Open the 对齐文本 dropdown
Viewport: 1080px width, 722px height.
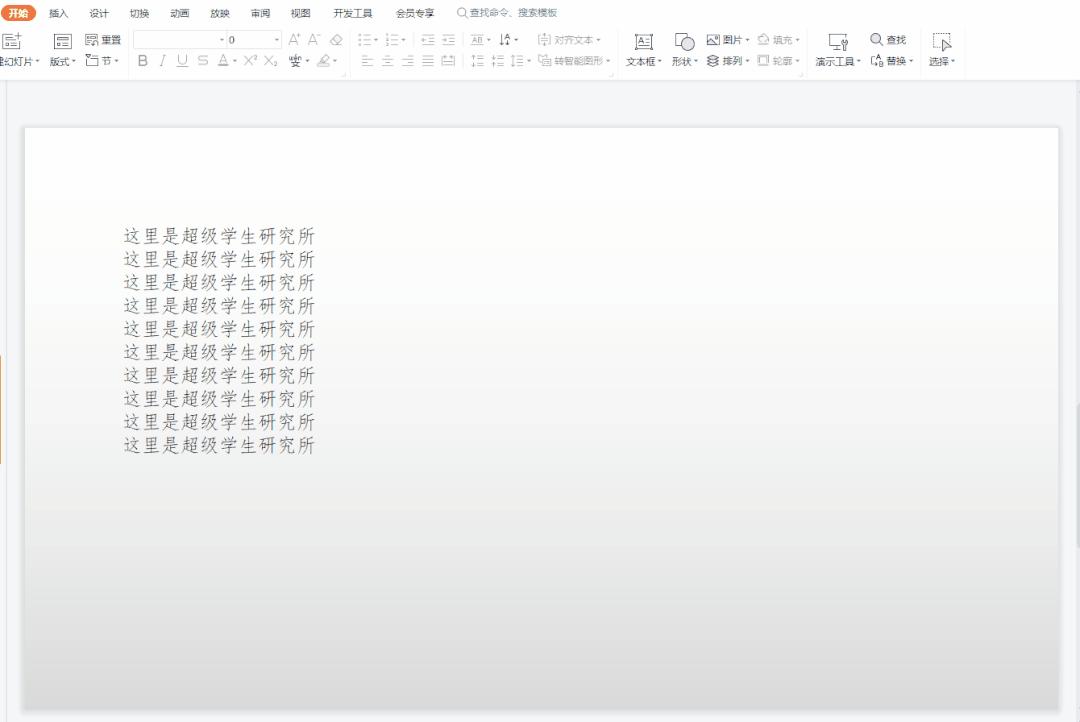(x=569, y=40)
